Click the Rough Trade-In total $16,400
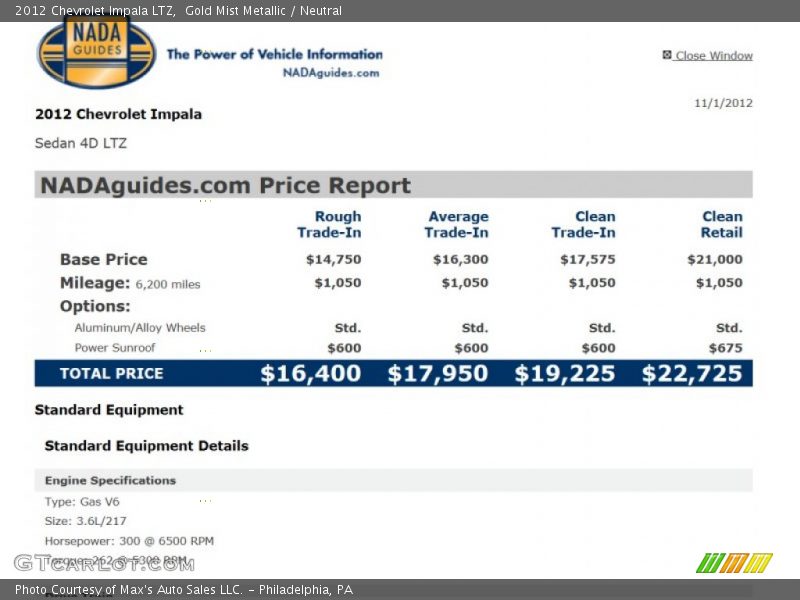This screenshot has height=600, width=800. pyautogui.click(x=310, y=374)
